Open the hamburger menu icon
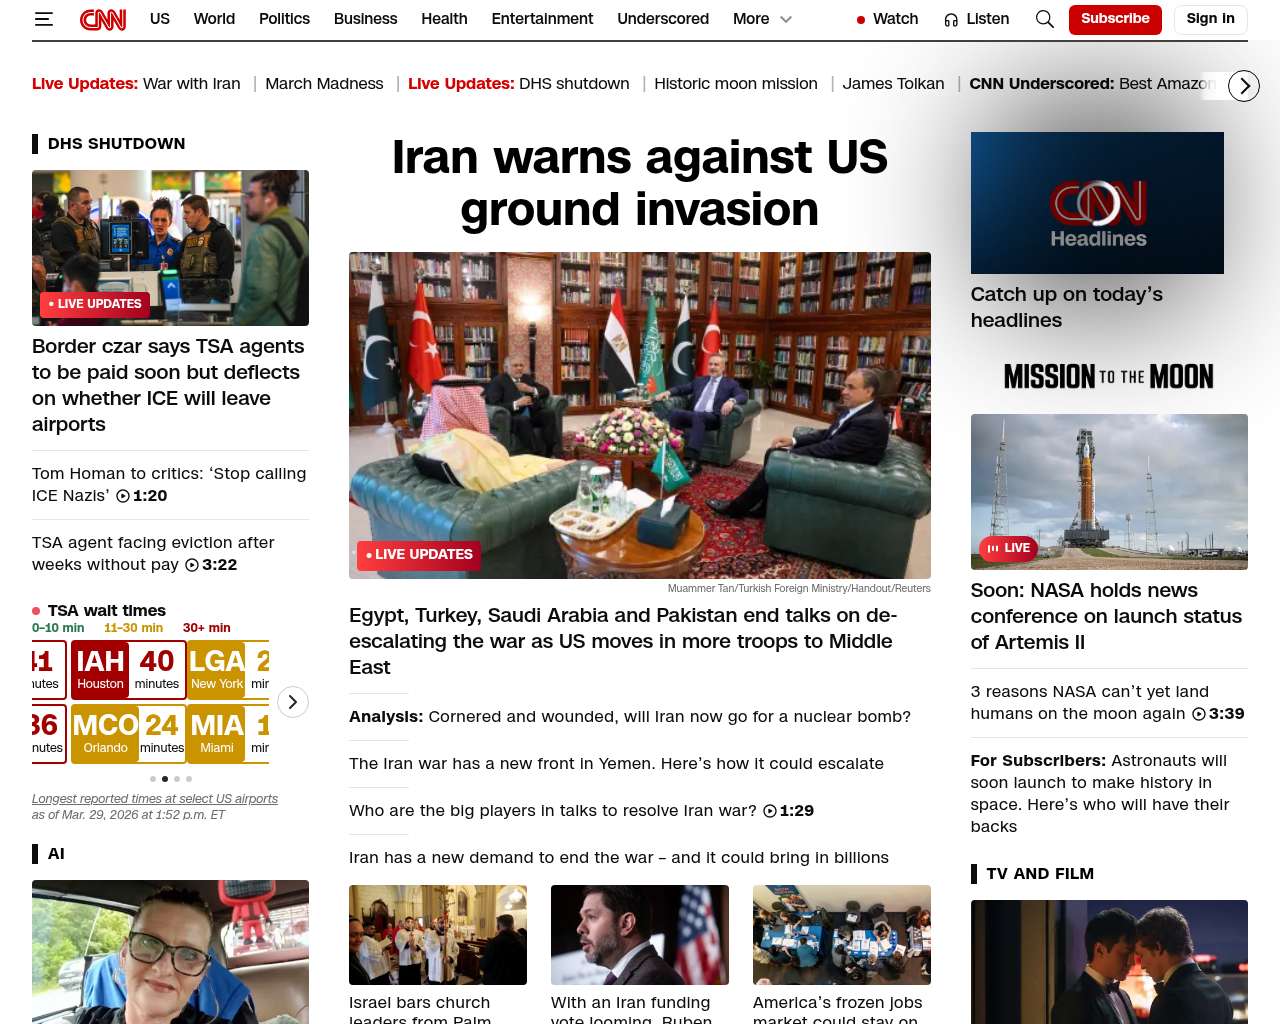Image resolution: width=1280 pixels, height=1024 pixels. click(x=43, y=19)
